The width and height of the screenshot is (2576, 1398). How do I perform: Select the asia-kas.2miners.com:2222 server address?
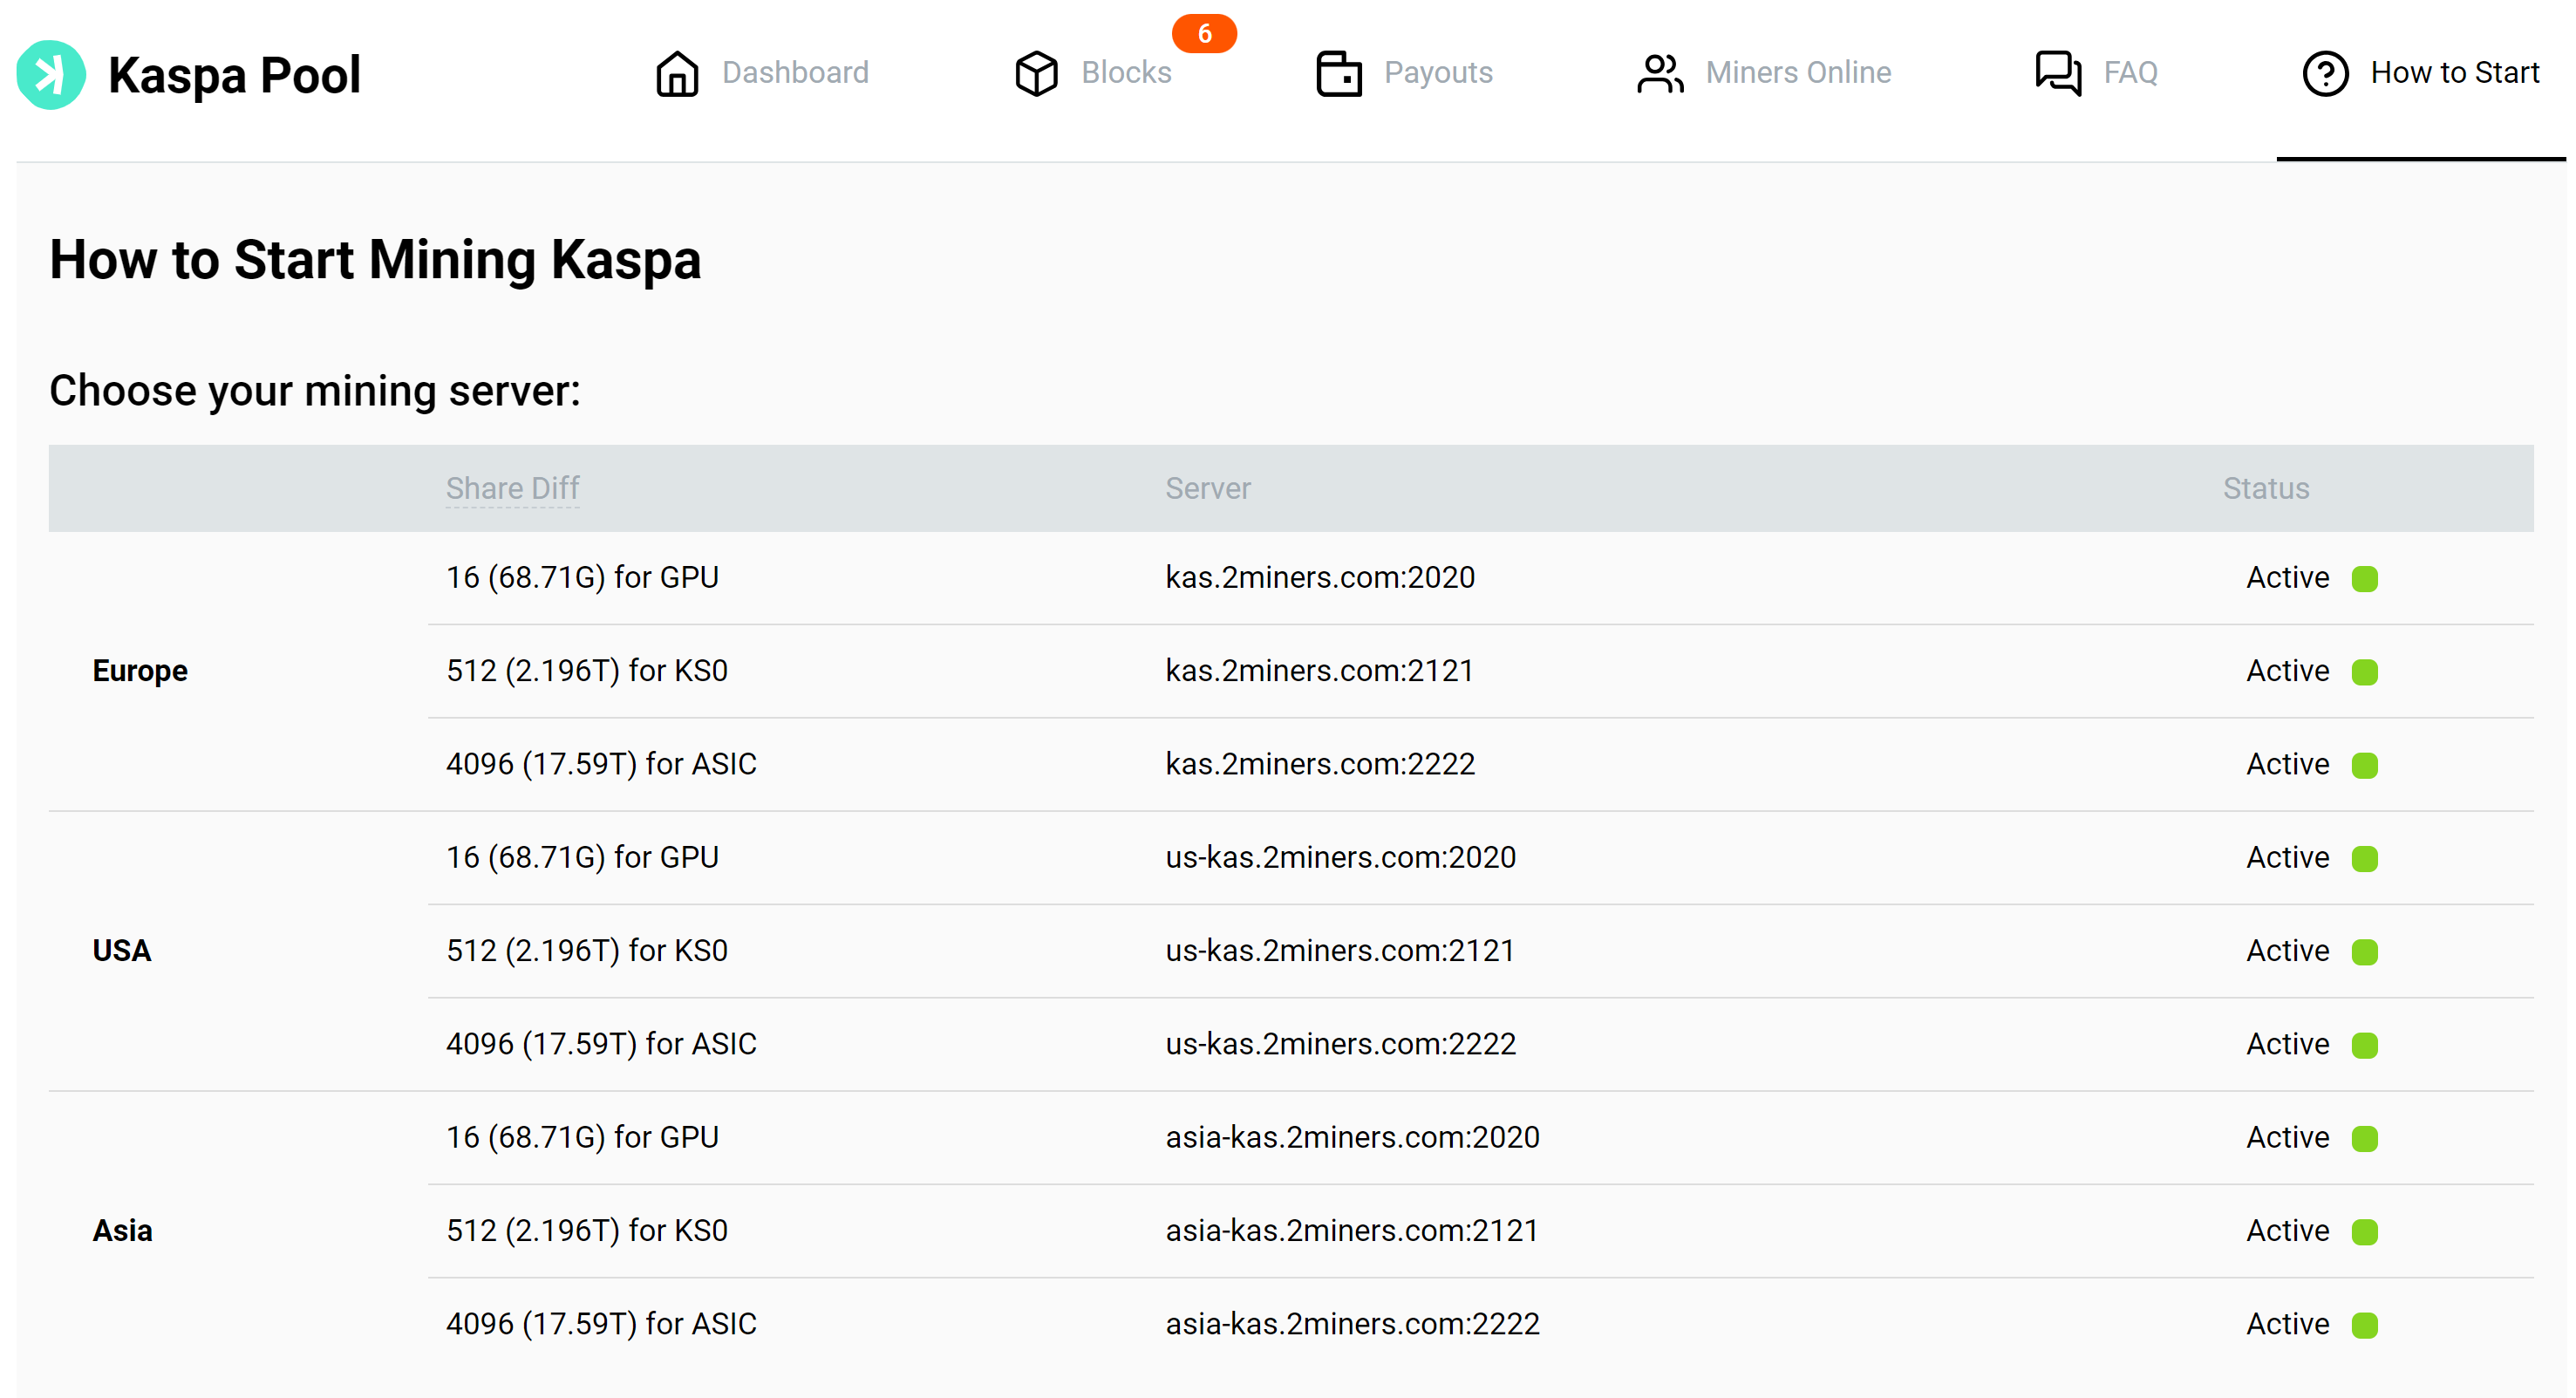click(1351, 1323)
